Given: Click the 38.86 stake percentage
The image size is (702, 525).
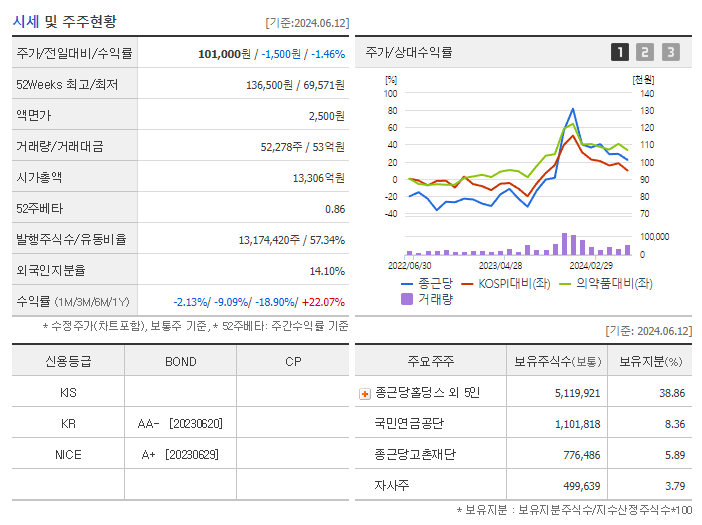Looking at the screenshot, I should tap(672, 393).
